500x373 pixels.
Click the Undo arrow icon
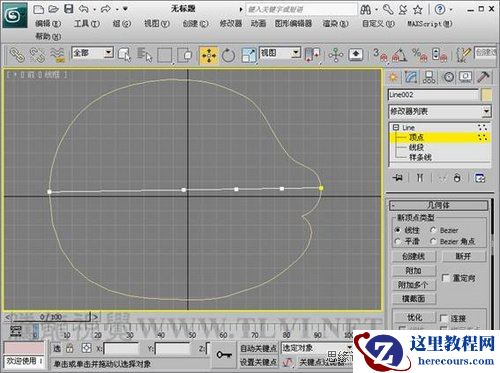tap(83, 9)
